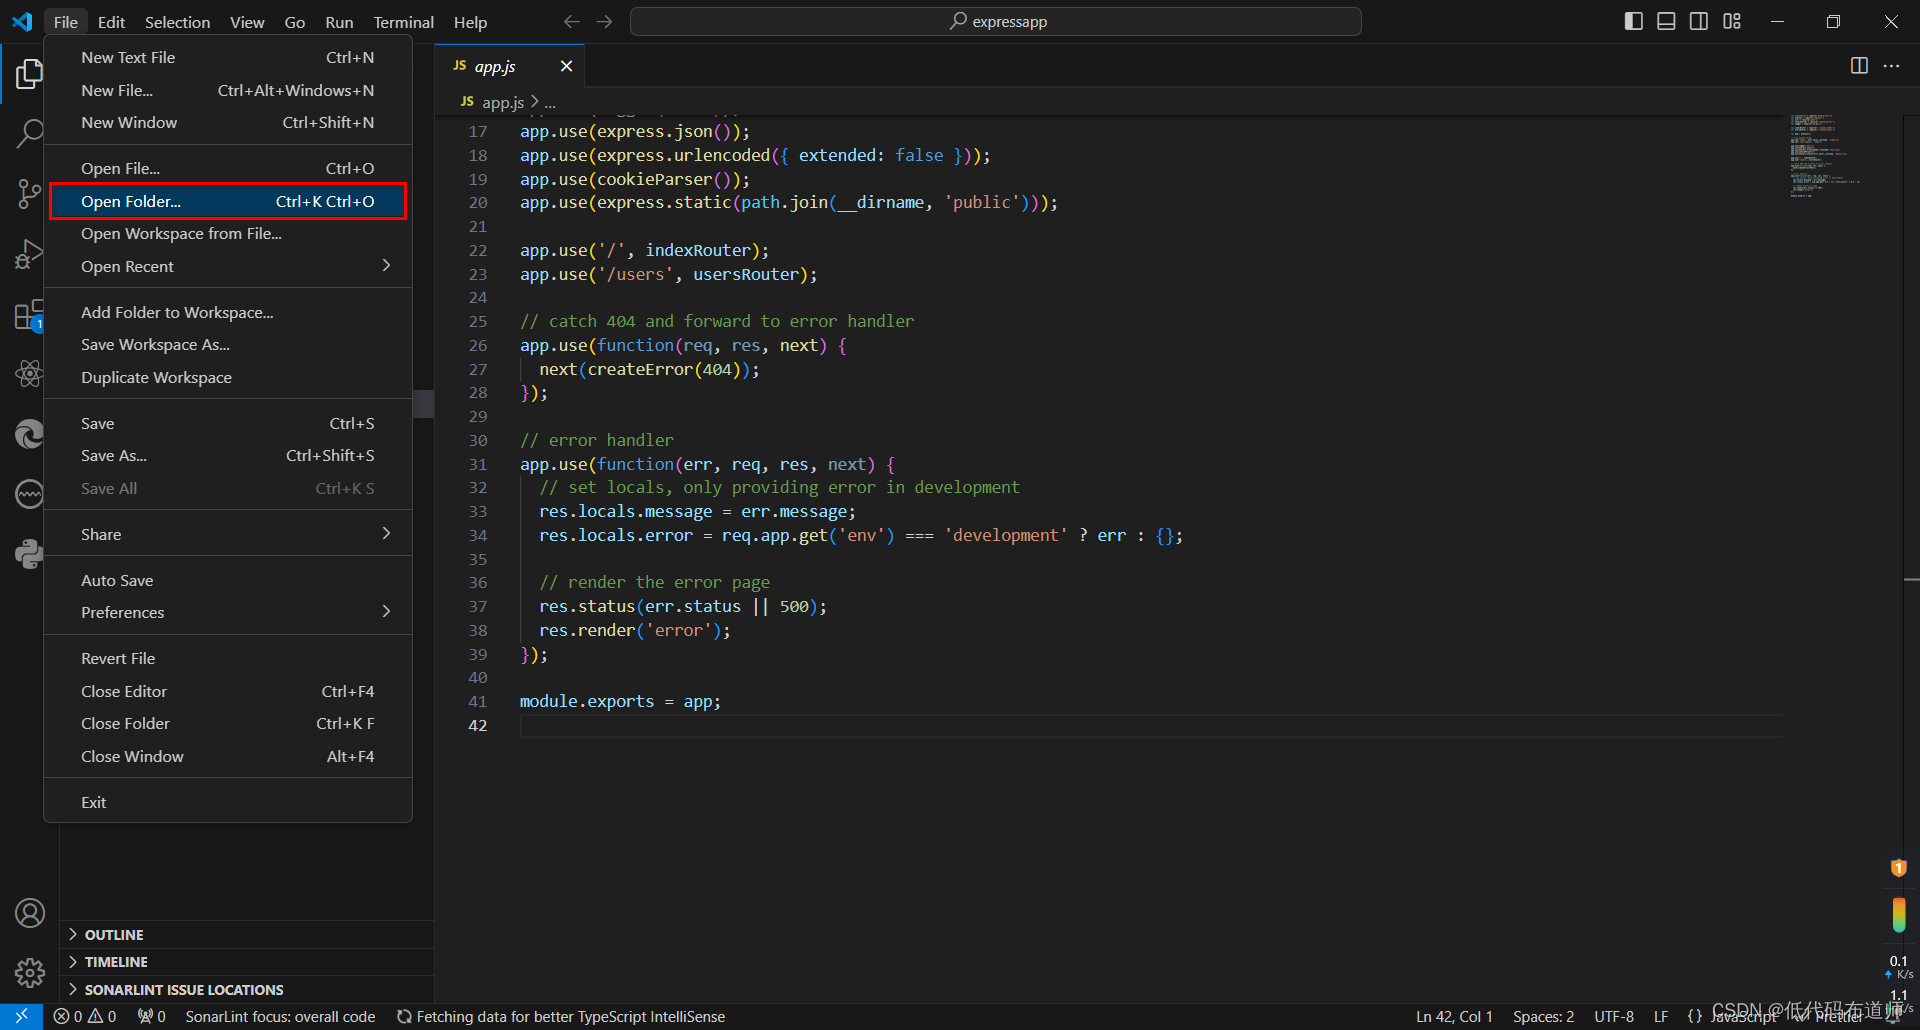This screenshot has height=1030, width=1920.
Task: Open the Search view in activity bar
Action: pos(29,133)
